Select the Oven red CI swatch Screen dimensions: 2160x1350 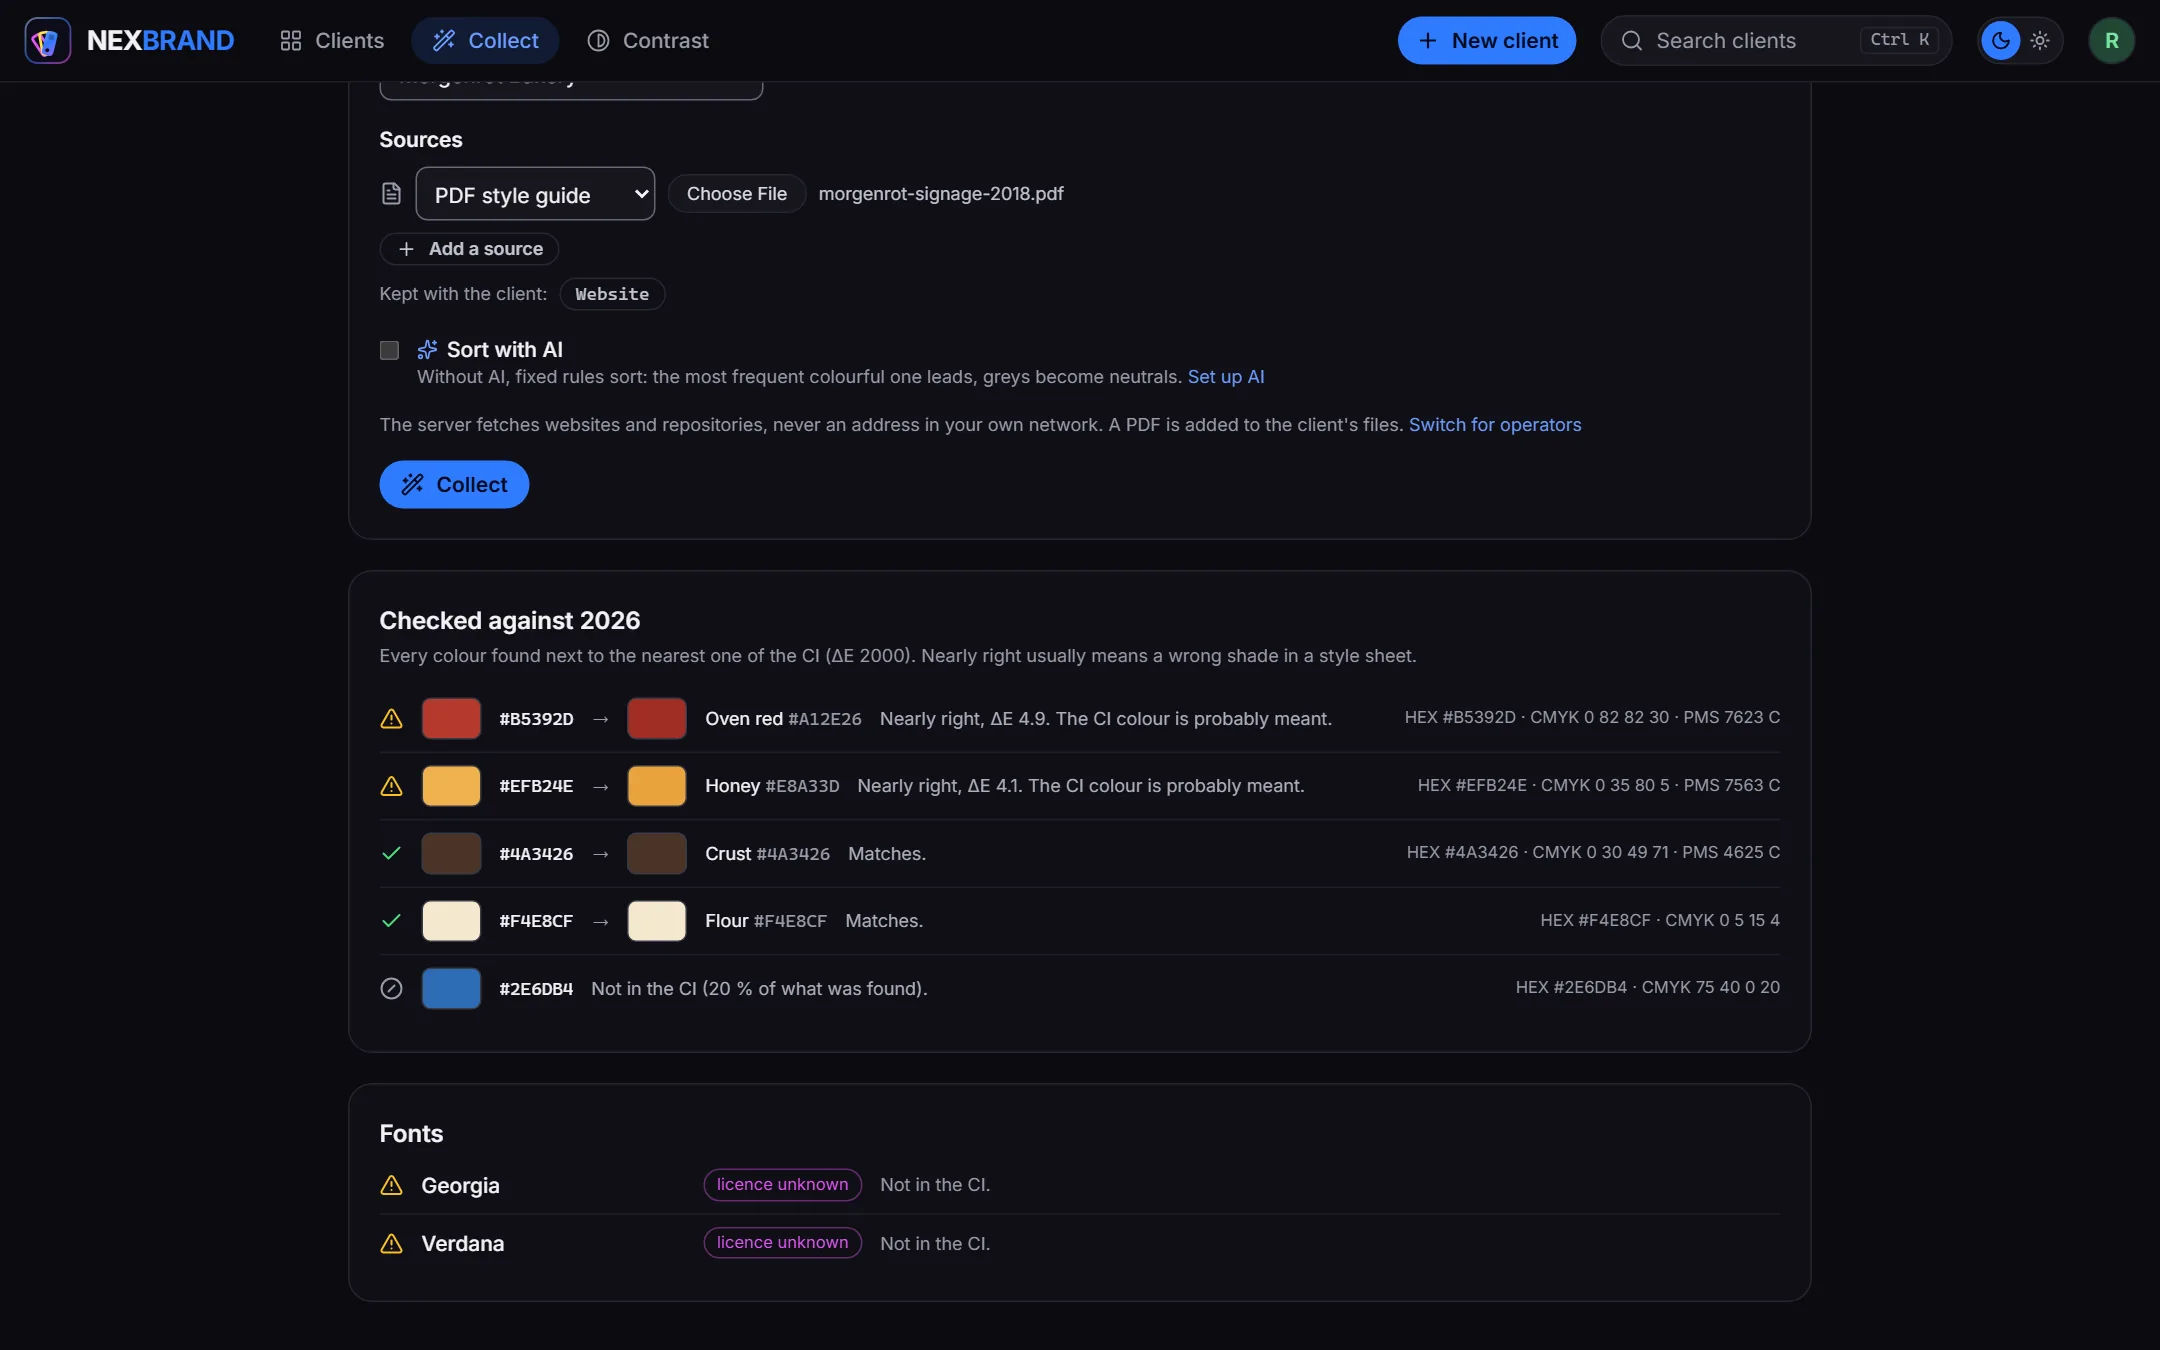657,718
